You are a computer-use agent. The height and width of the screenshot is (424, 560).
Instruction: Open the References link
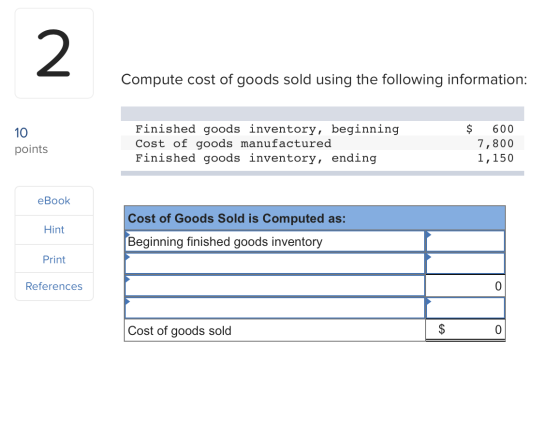click(x=54, y=286)
